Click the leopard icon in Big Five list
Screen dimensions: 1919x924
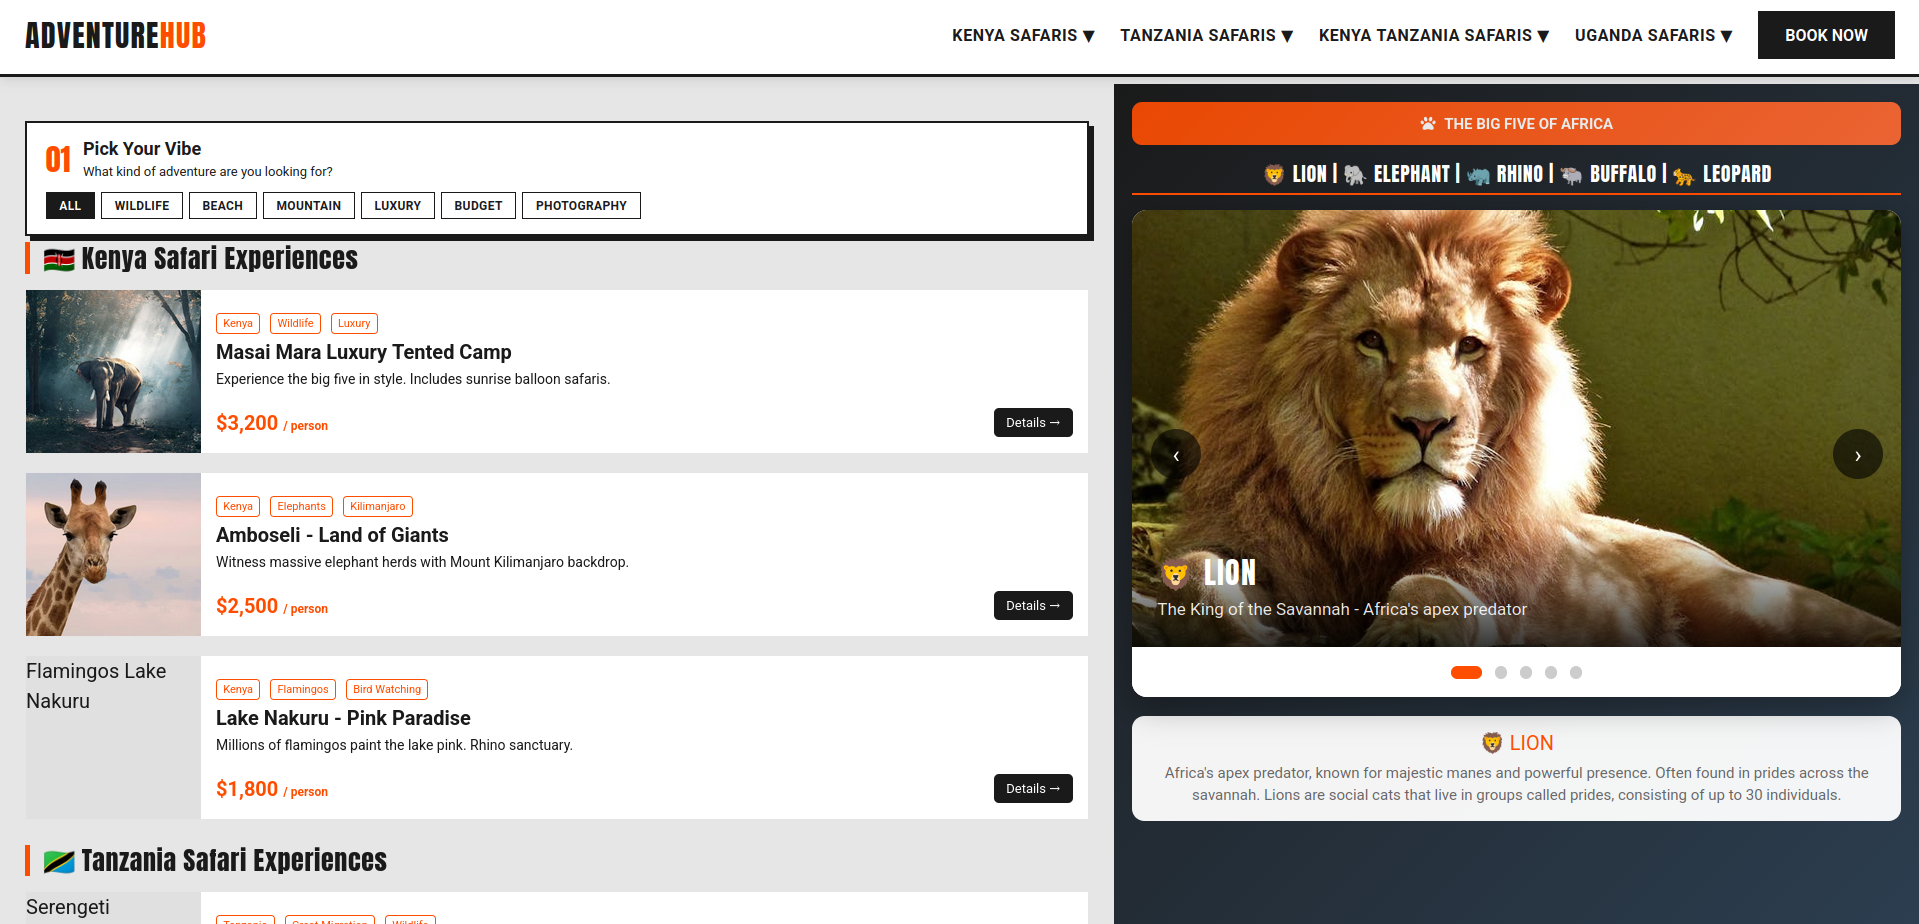(x=1683, y=176)
